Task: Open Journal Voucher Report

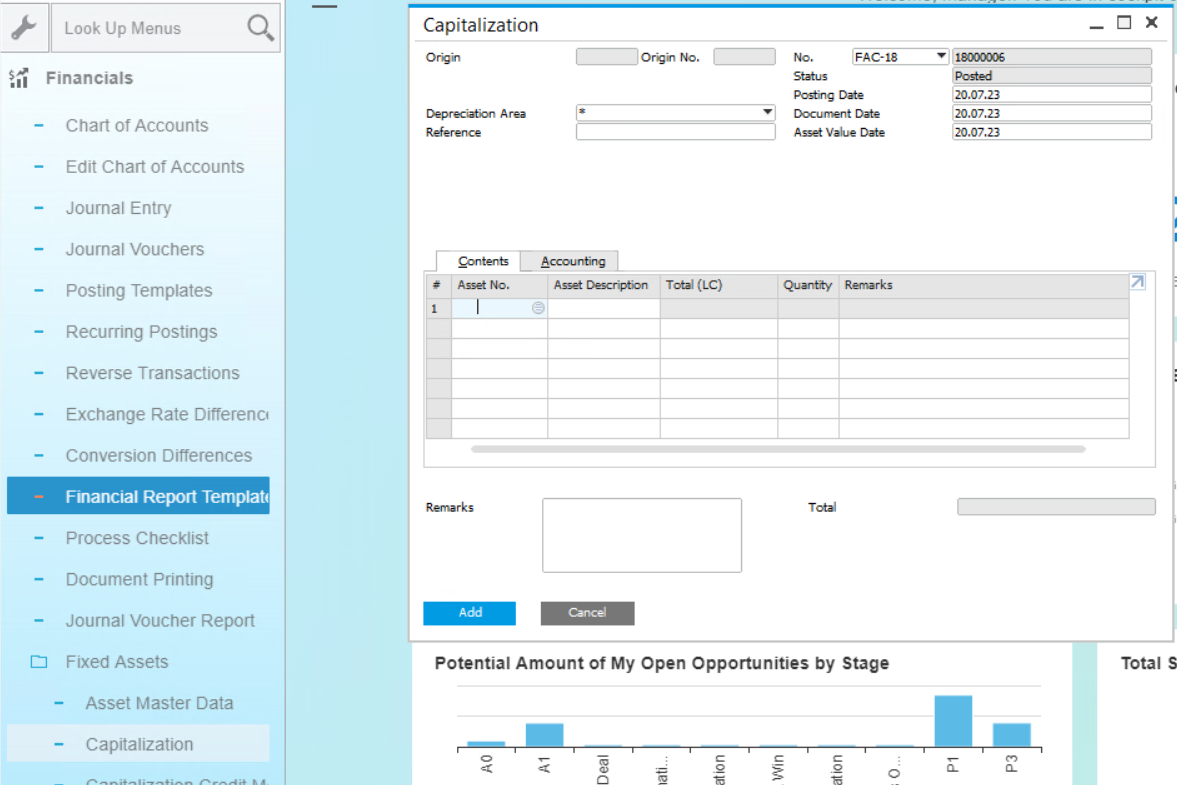Action: click(x=160, y=621)
